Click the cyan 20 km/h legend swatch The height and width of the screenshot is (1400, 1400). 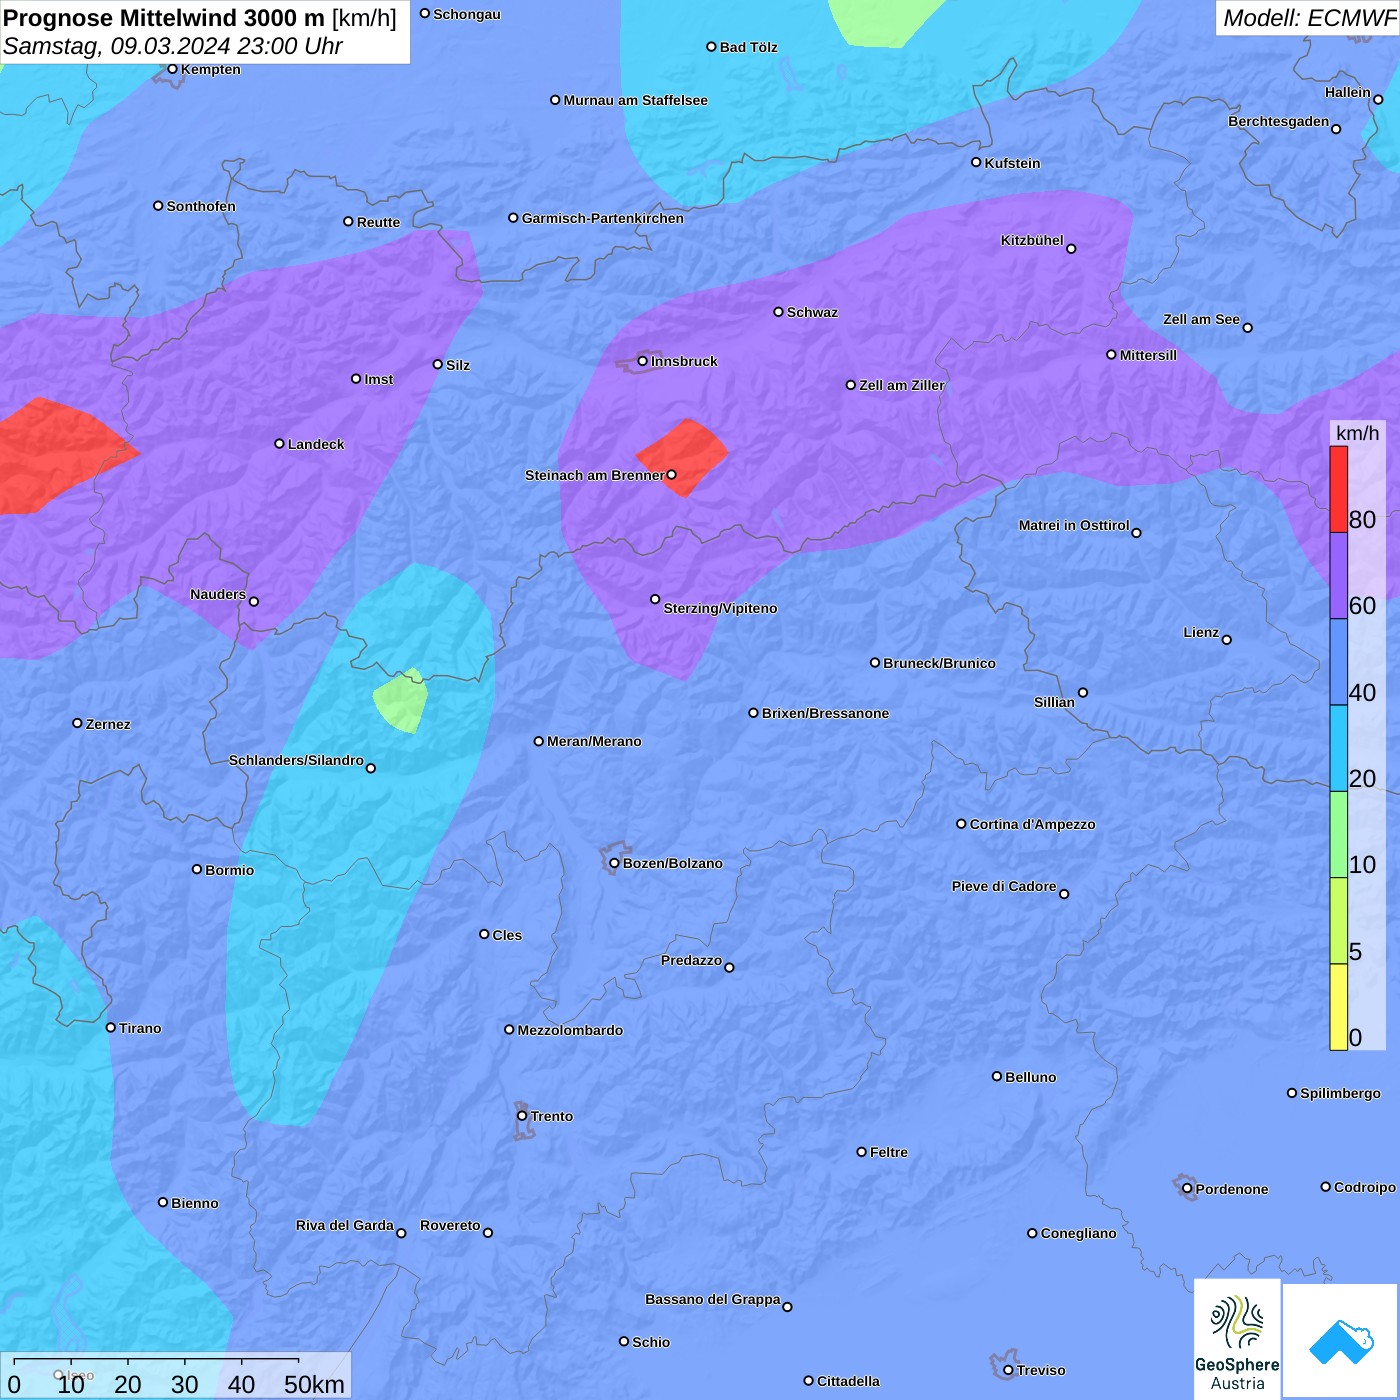click(x=1338, y=748)
